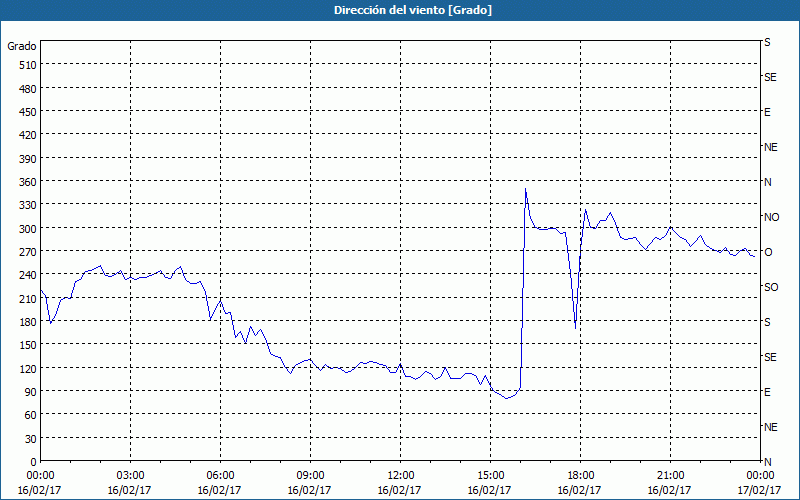Select the 06:00 time axis label
This screenshot has height=500, width=800.
point(220,476)
